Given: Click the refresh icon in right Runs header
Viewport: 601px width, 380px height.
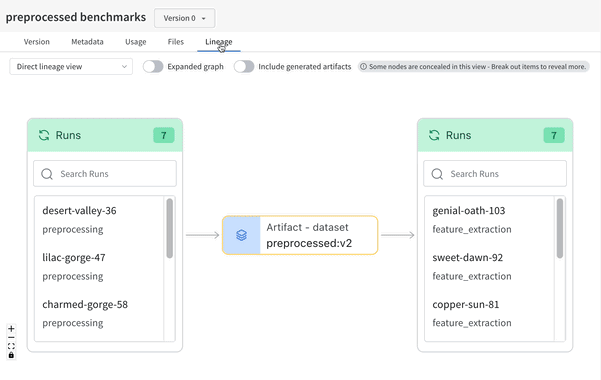Looking at the screenshot, I should click(x=434, y=135).
